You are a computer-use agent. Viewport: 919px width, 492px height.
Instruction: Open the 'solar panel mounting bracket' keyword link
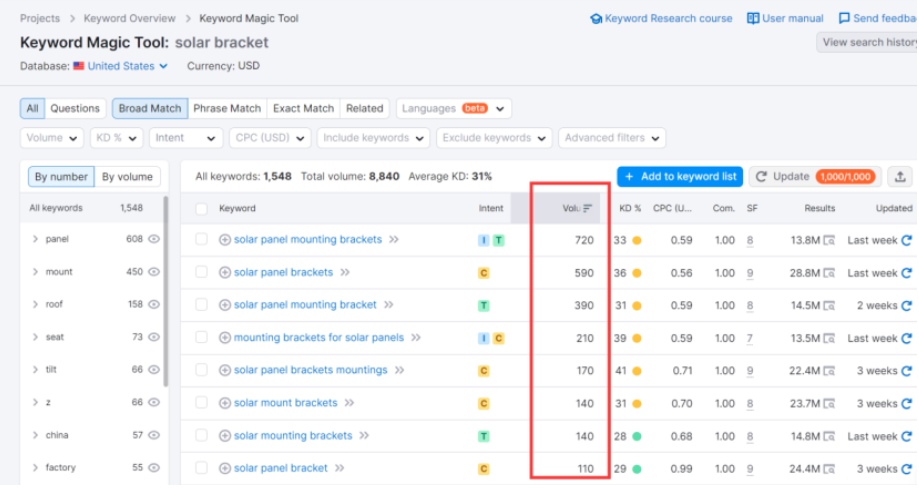pyautogui.click(x=305, y=305)
